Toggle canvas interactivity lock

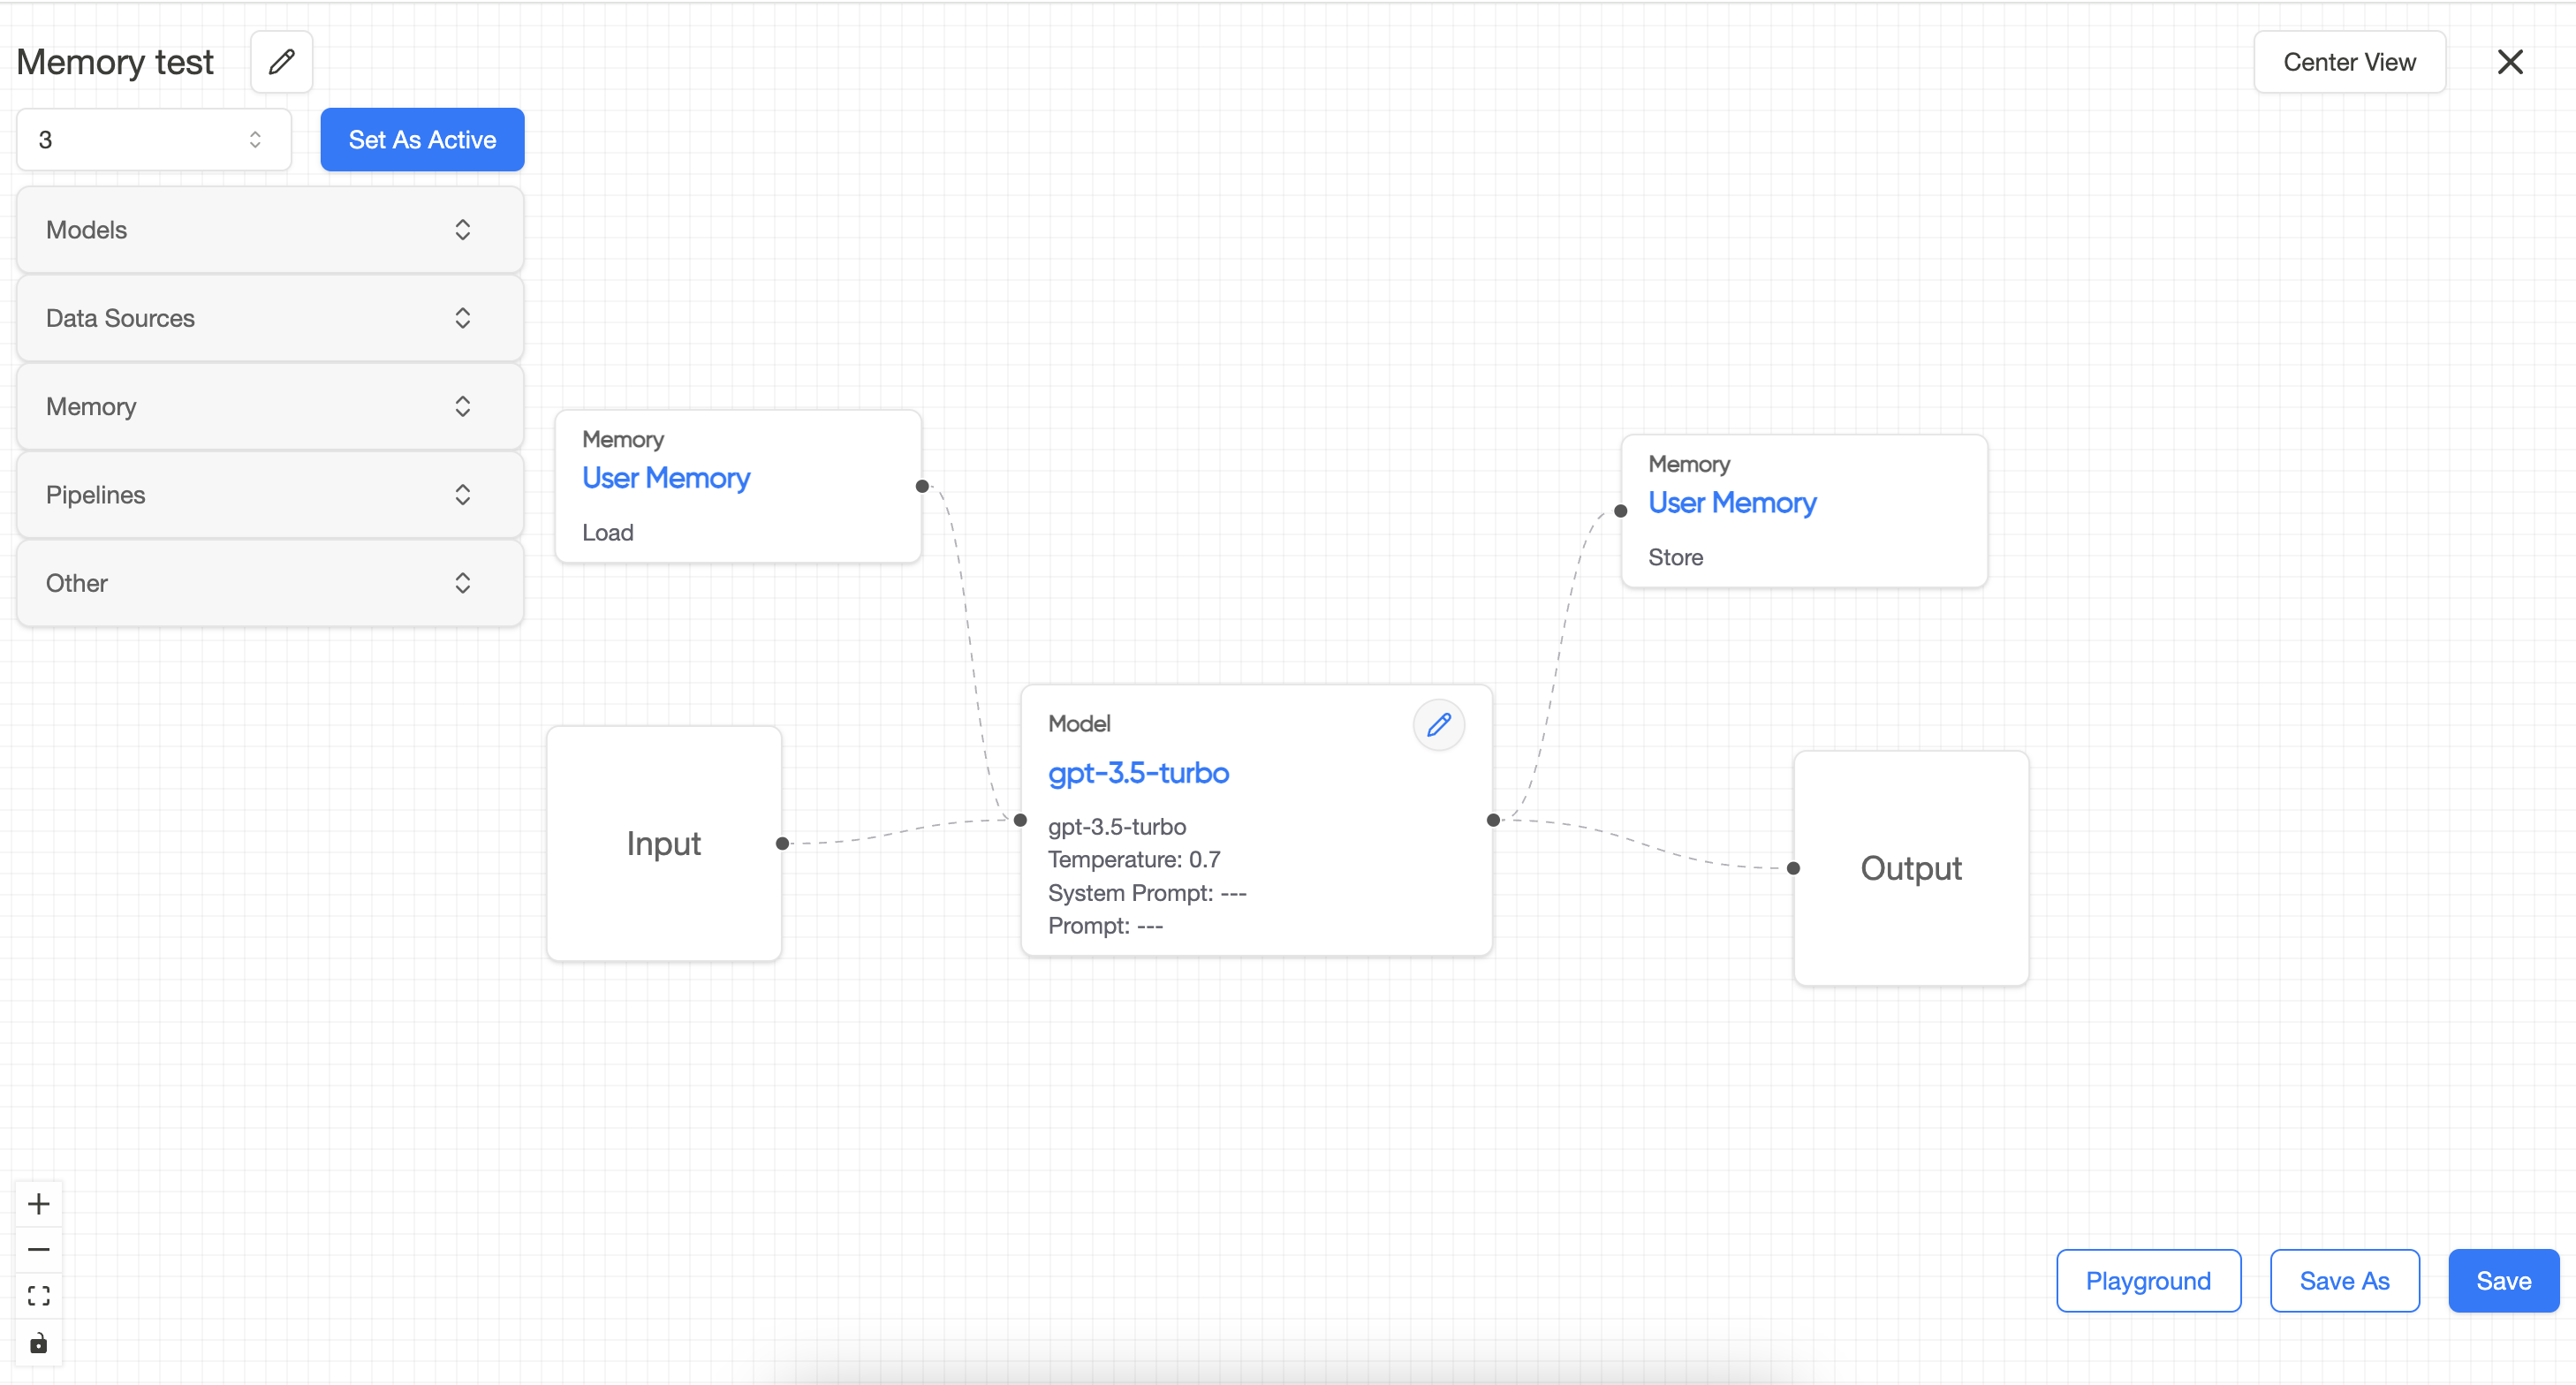pos(39,1342)
